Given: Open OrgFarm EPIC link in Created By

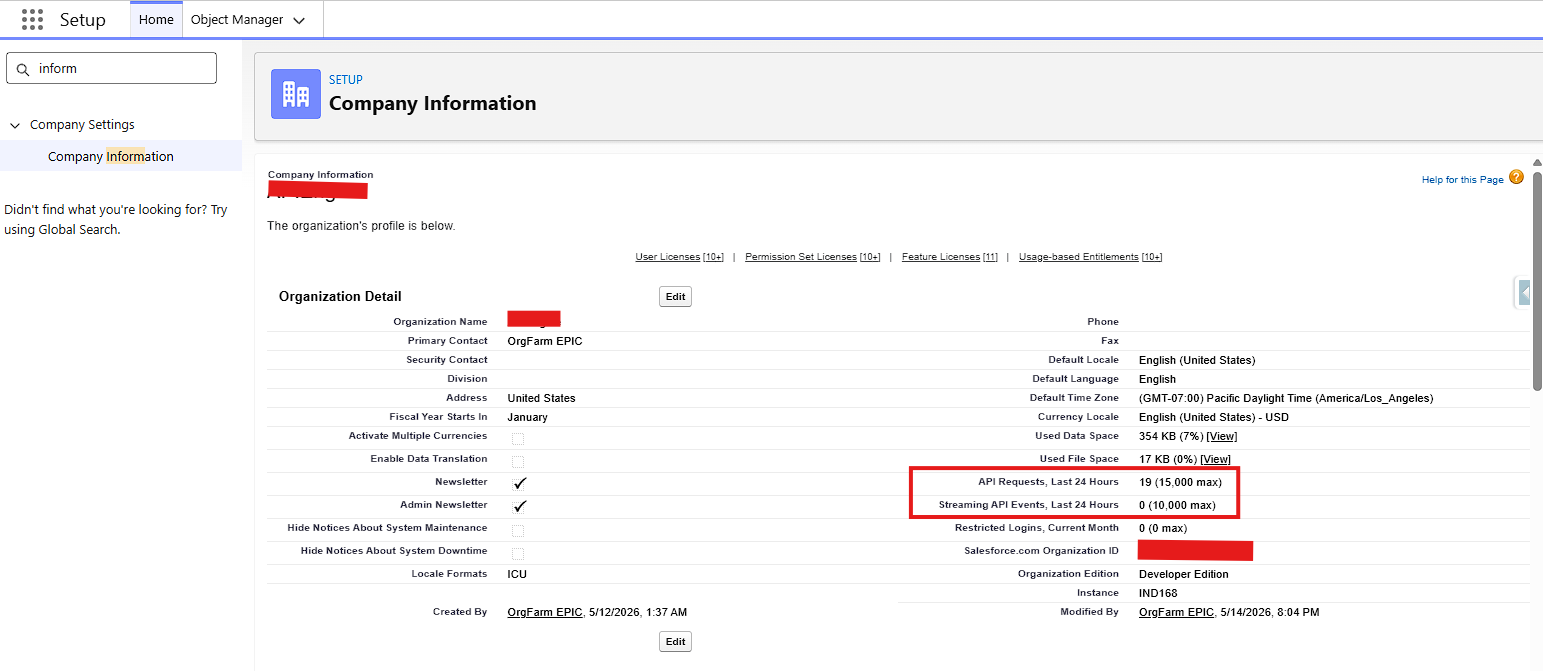Looking at the screenshot, I should [x=545, y=612].
